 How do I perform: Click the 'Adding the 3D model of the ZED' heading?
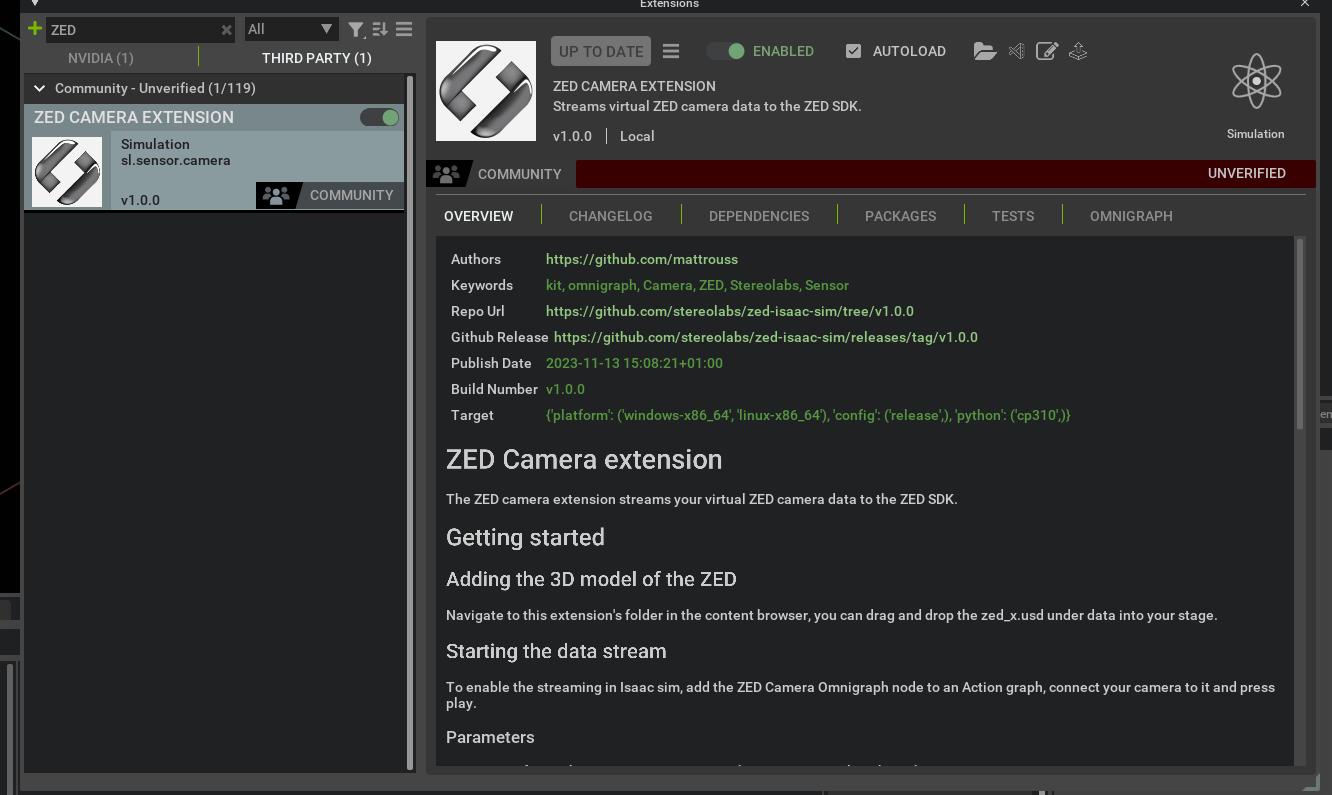(591, 580)
